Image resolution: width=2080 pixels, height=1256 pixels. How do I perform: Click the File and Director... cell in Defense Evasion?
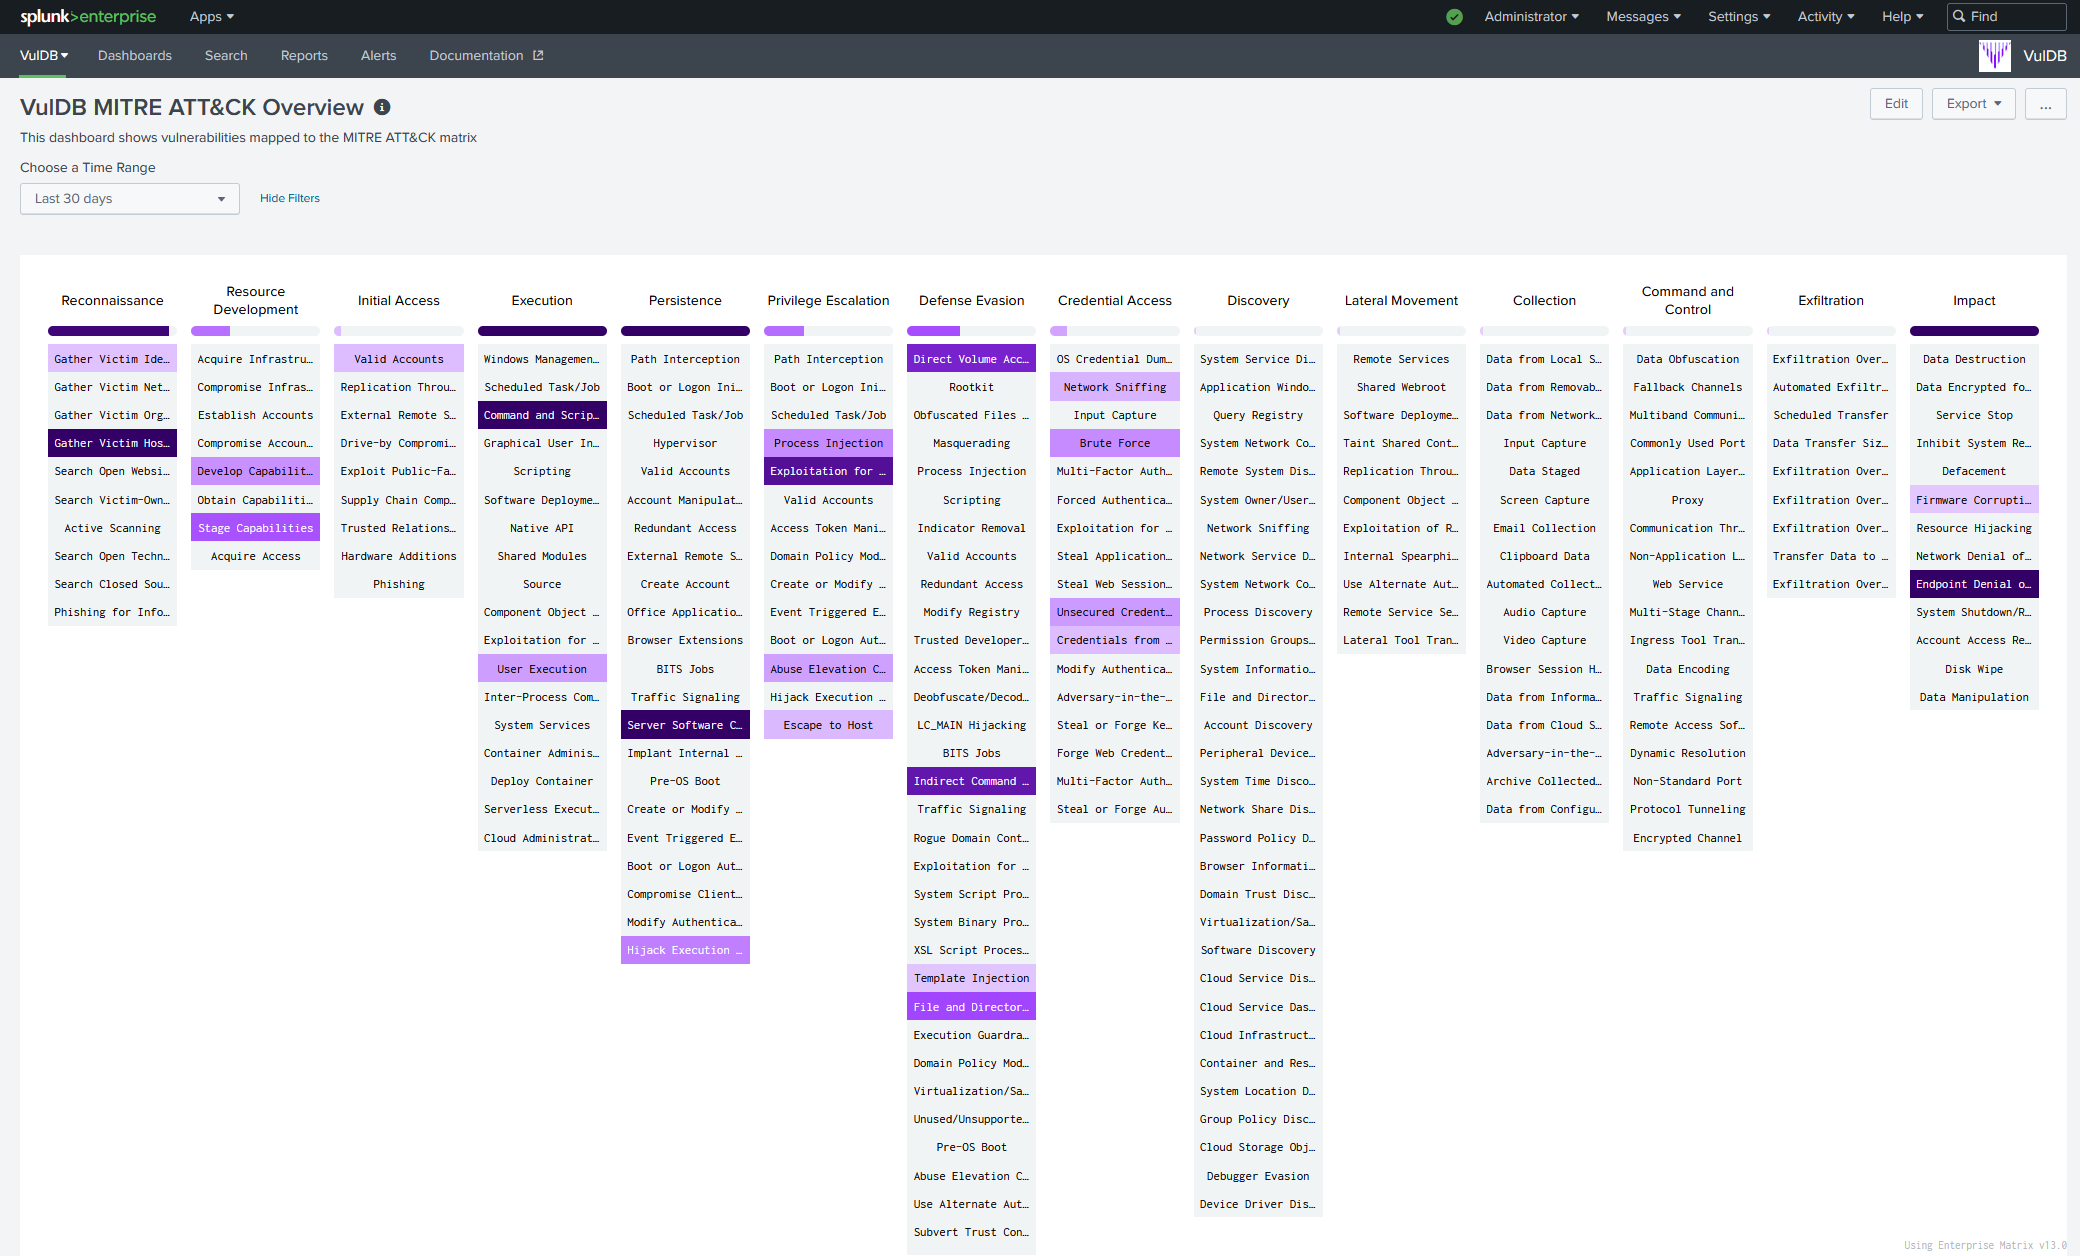971,1007
